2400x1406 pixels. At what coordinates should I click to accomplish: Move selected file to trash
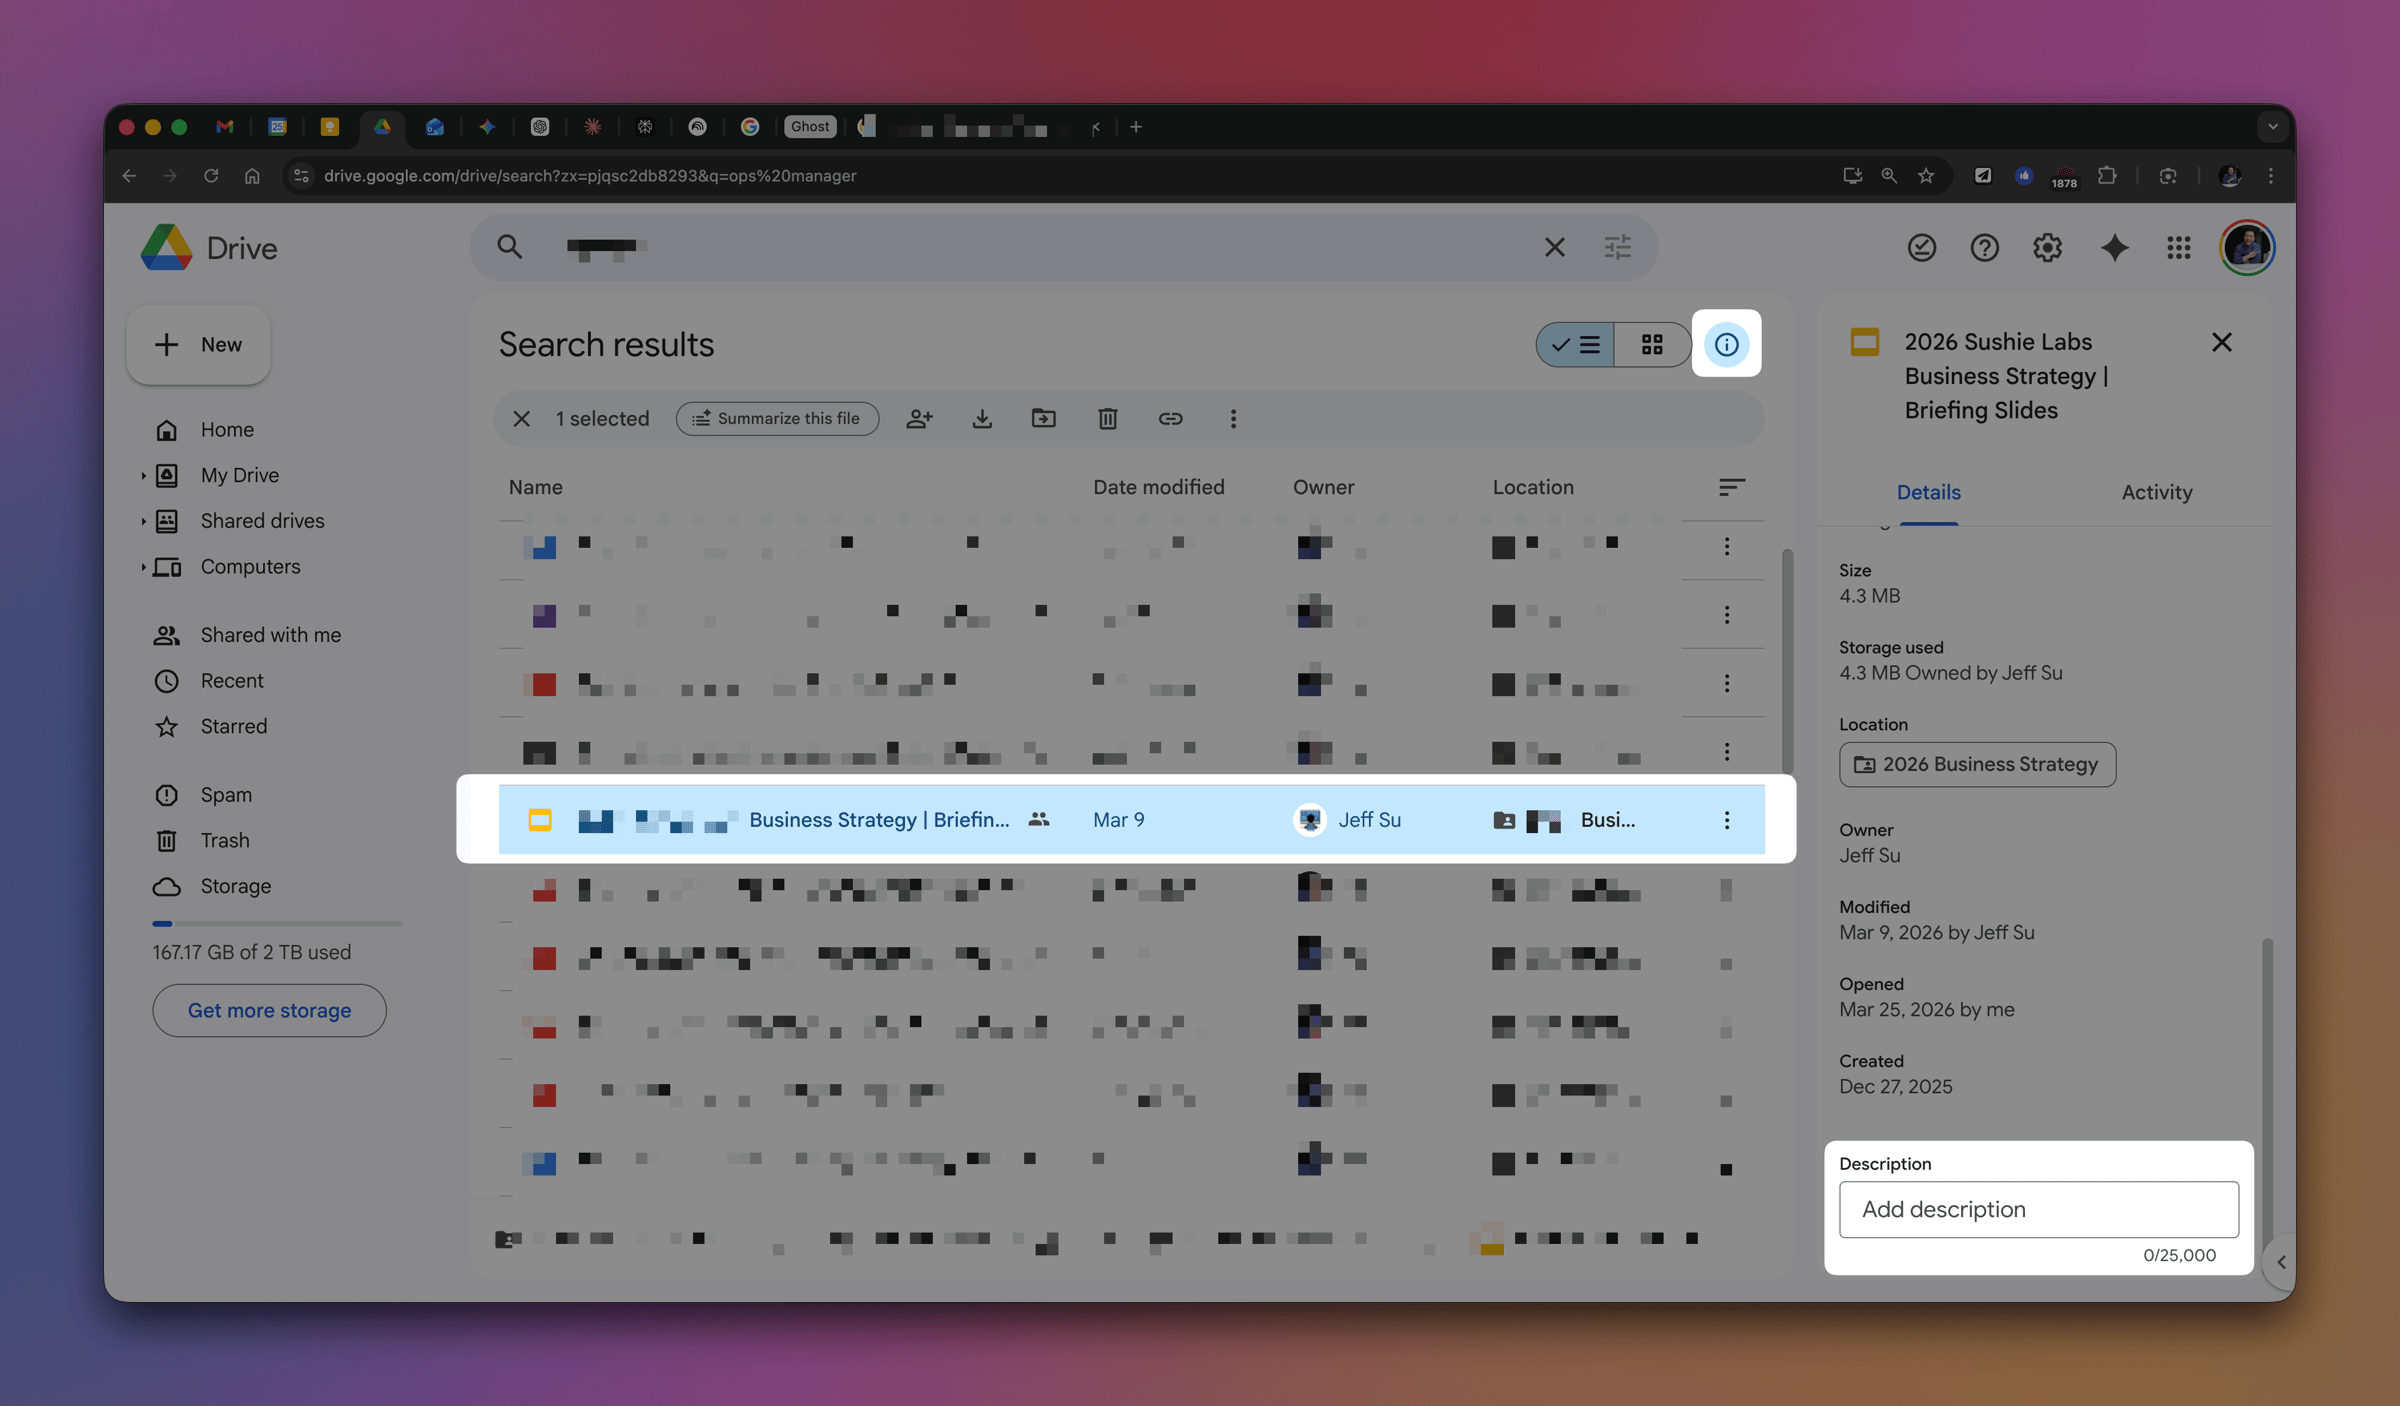click(1107, 419)
